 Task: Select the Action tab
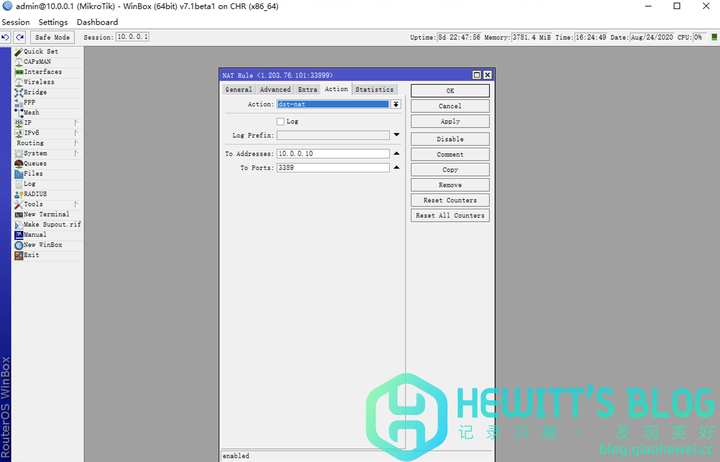coord(336,89)
